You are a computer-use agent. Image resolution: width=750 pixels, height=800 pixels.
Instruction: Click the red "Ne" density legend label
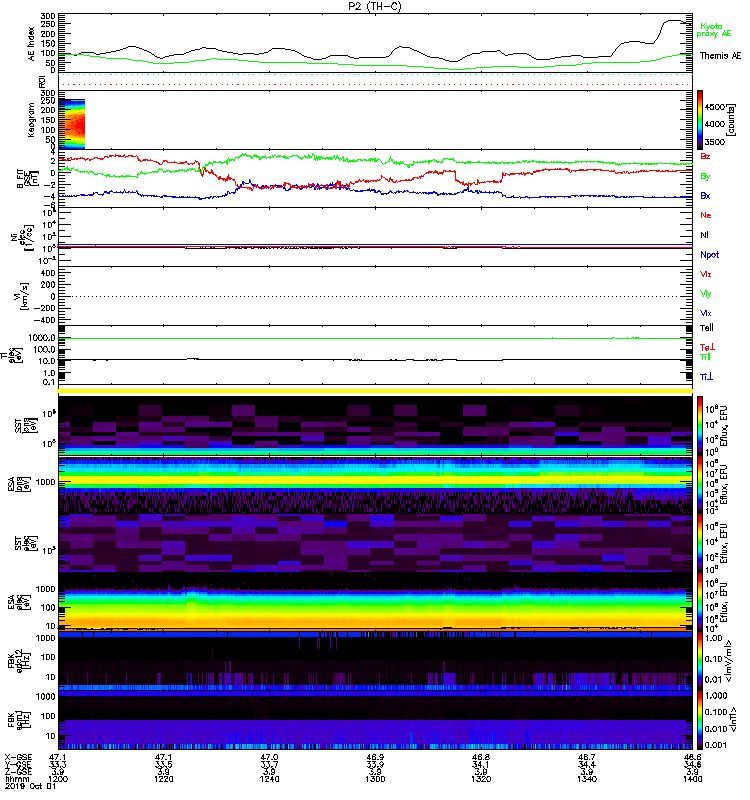tap(706, 215)
